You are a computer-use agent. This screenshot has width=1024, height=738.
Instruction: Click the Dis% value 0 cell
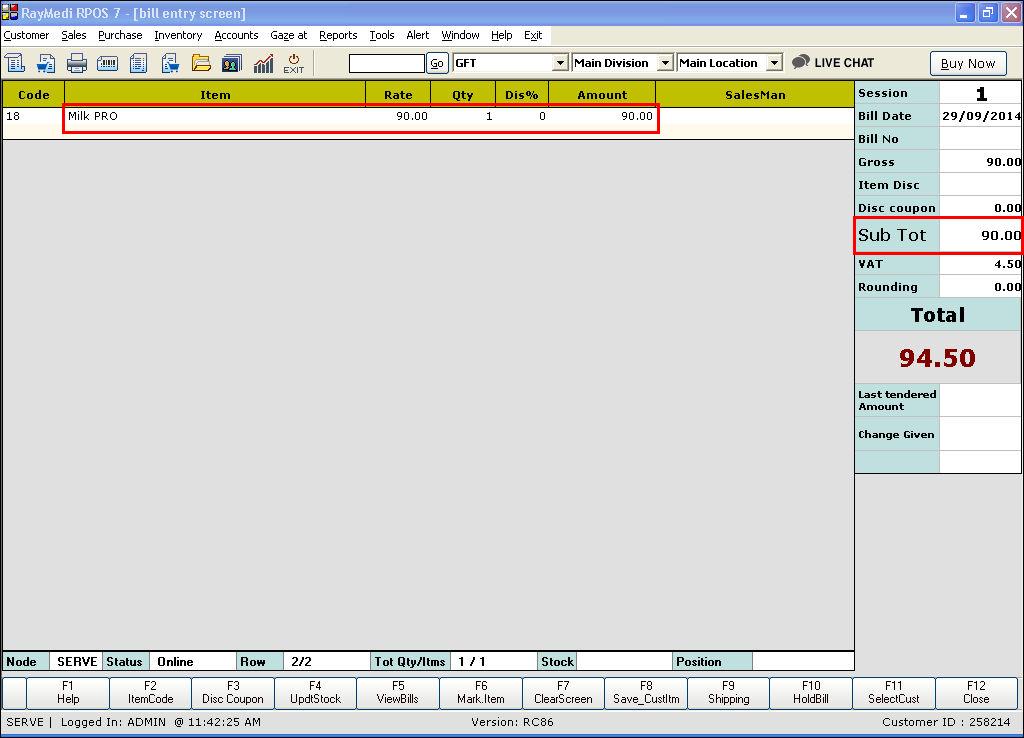coord(522,116)
